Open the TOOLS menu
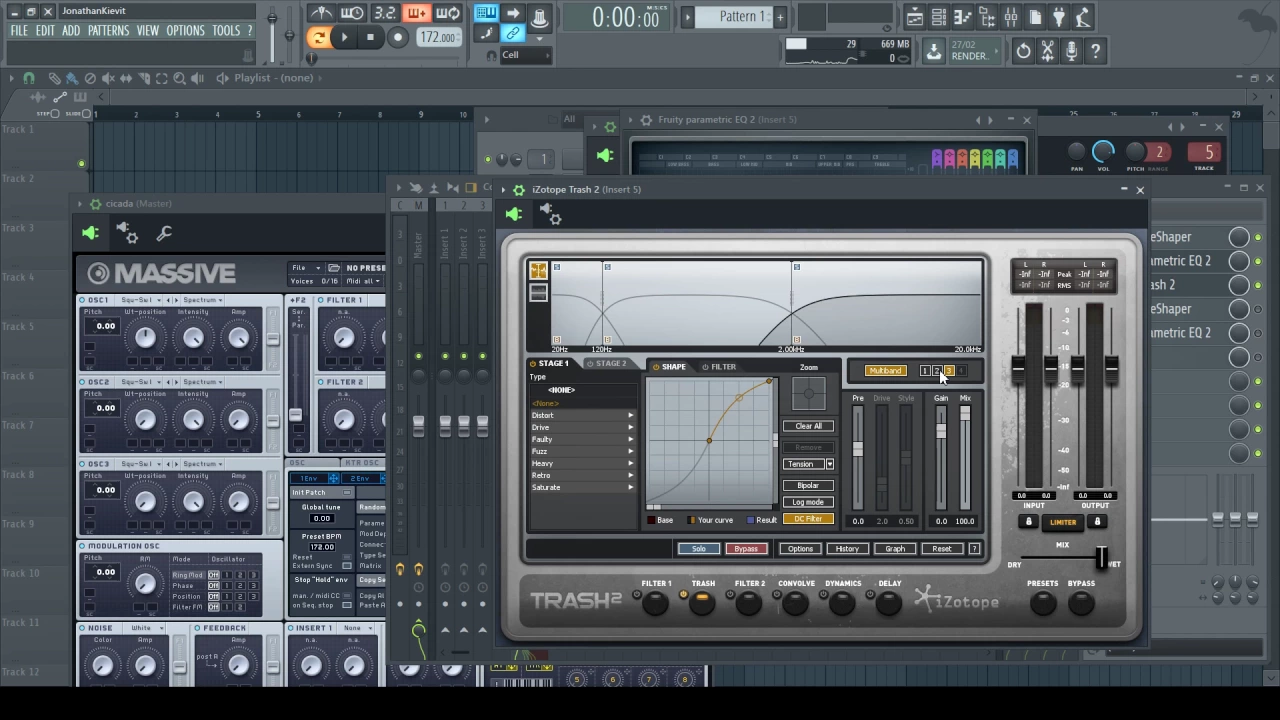This screenshot has width=1280, height=720. click(226, 31)
